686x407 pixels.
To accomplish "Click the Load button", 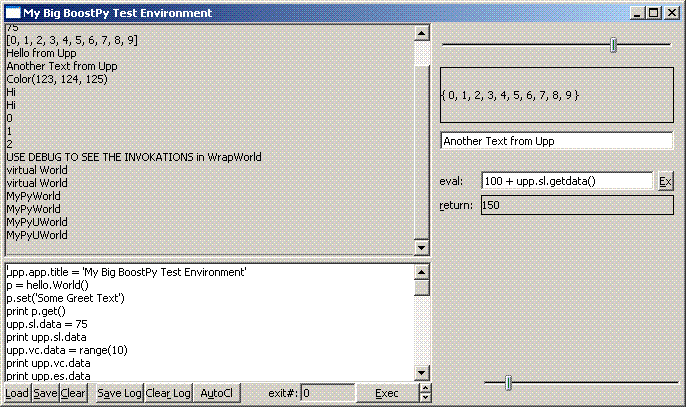I will point(16,393).
